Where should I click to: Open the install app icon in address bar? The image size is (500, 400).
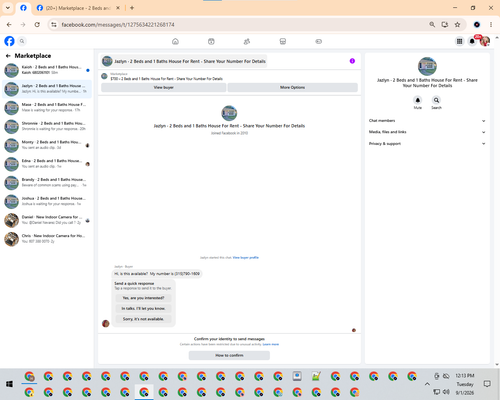(x=445, y=25)
